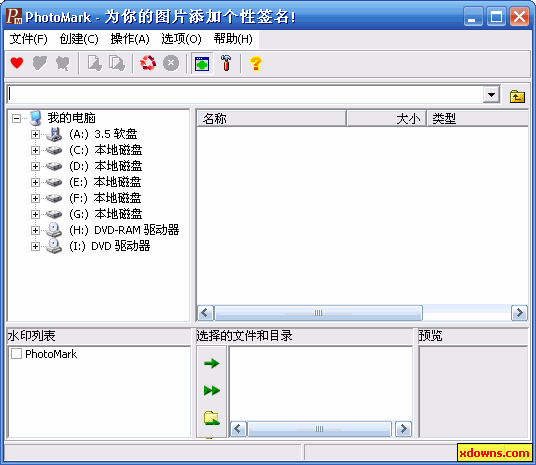The width and height of the screenshot is (536, 465).
Task: Toggle the green preview window icon
Action: click(x=202, y=64)
